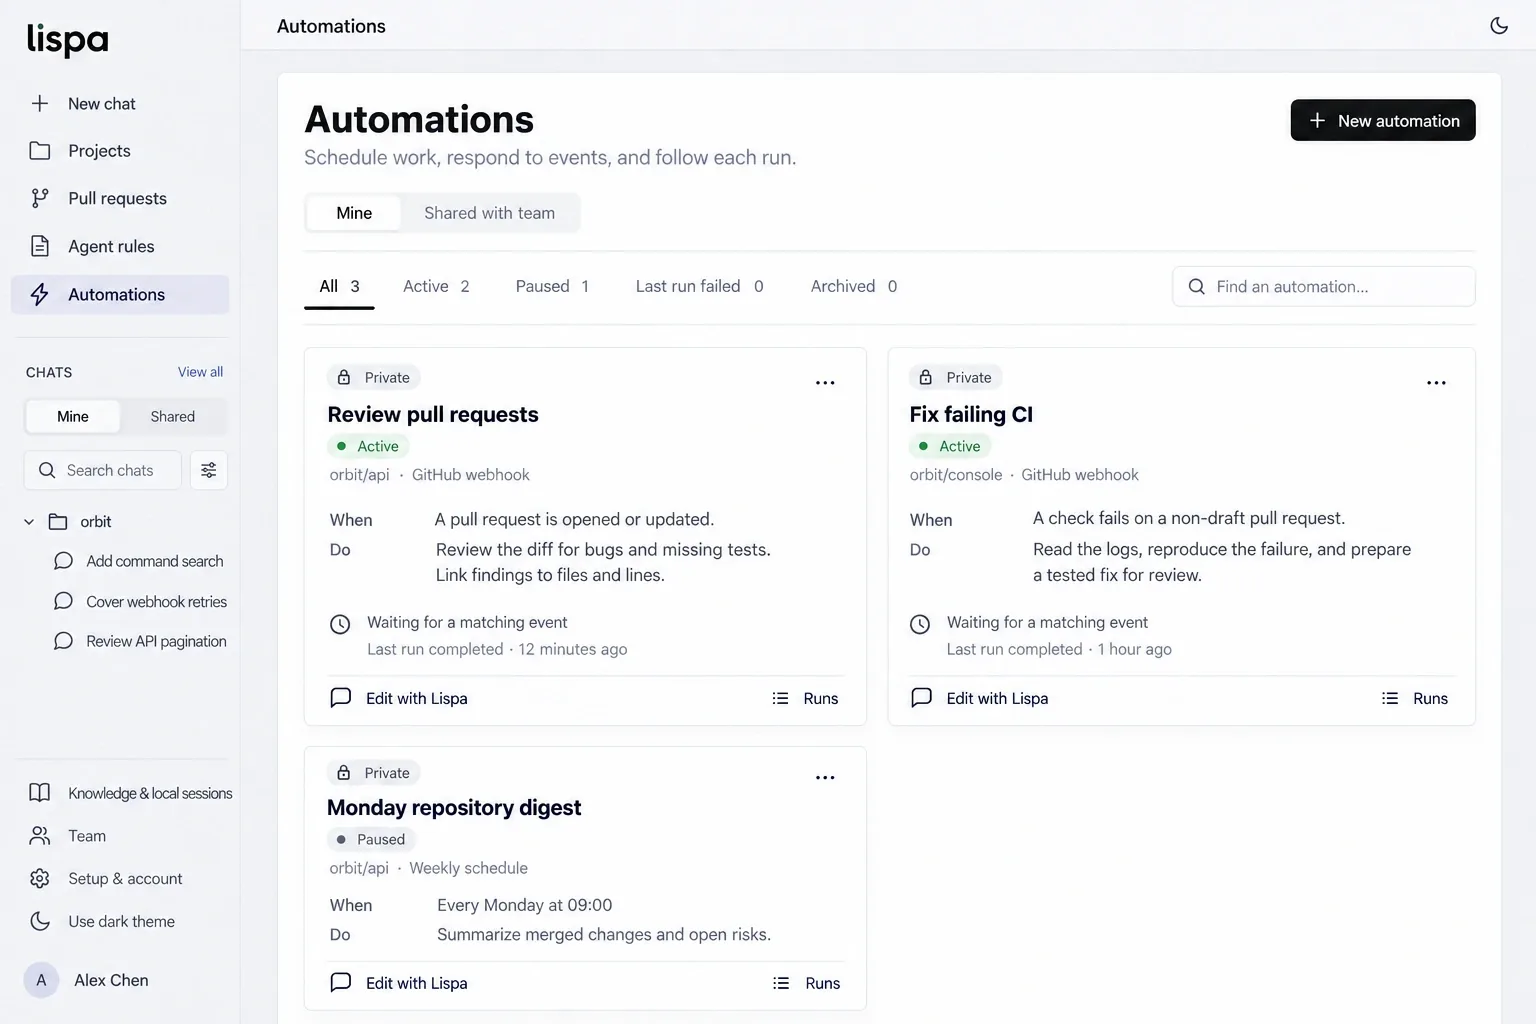Screen dimensions: 1536x1024
Task: Edit Fix failing CI with Lispa
Action: click(980, 698)
